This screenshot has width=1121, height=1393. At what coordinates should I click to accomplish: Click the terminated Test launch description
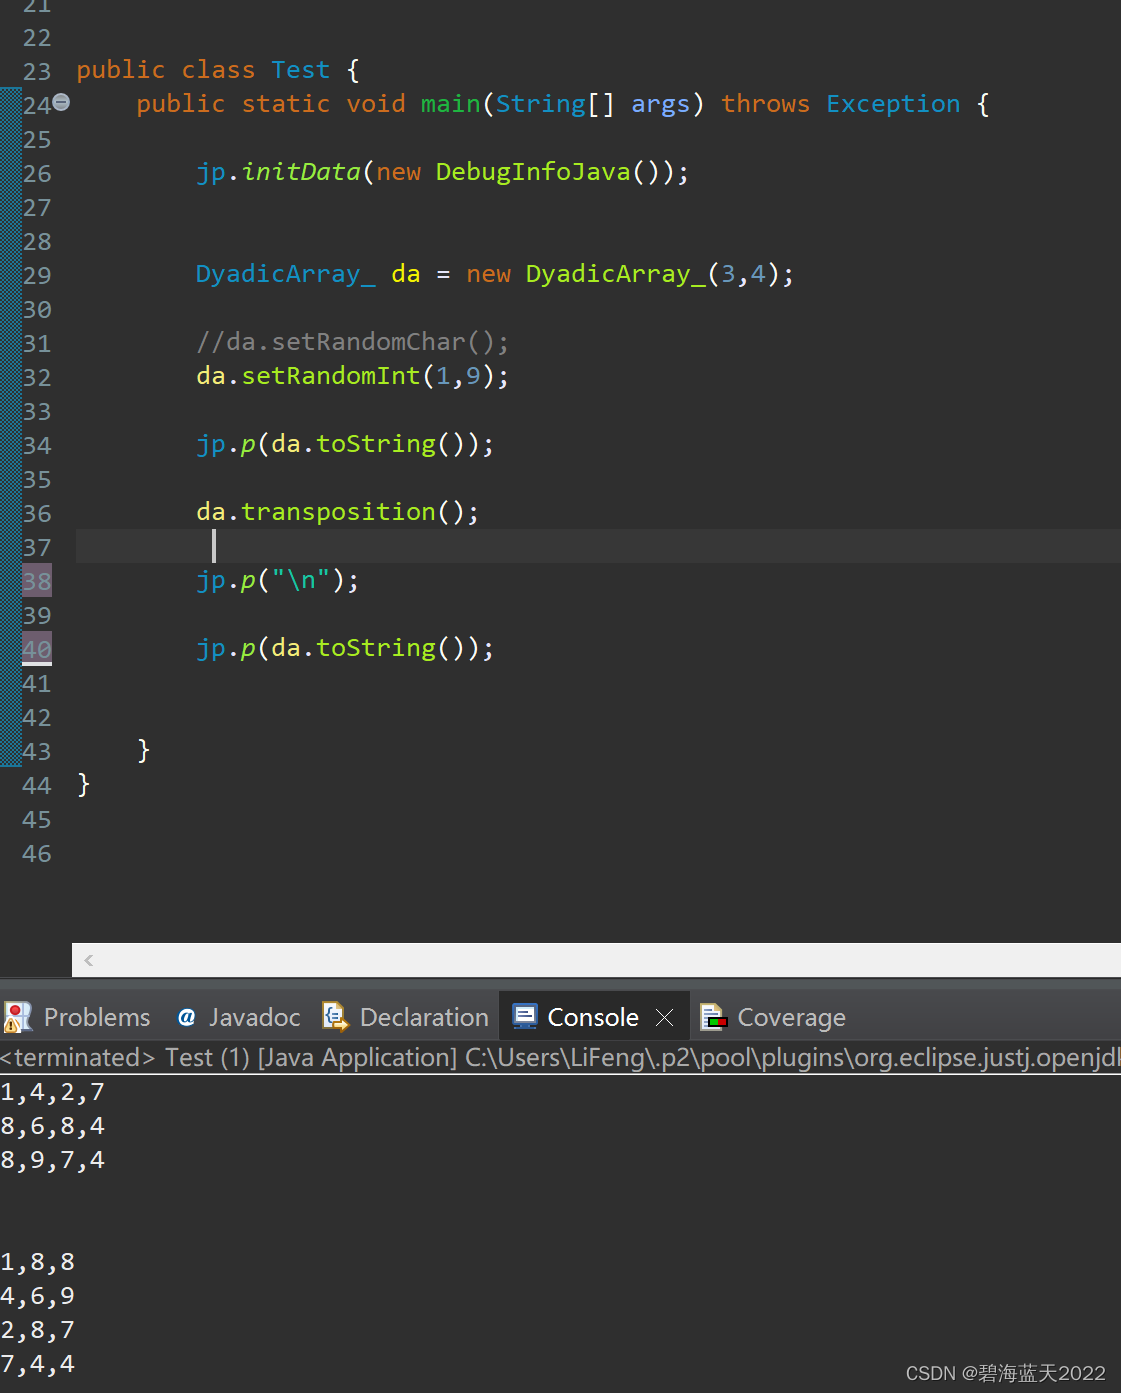[560, 1057]
